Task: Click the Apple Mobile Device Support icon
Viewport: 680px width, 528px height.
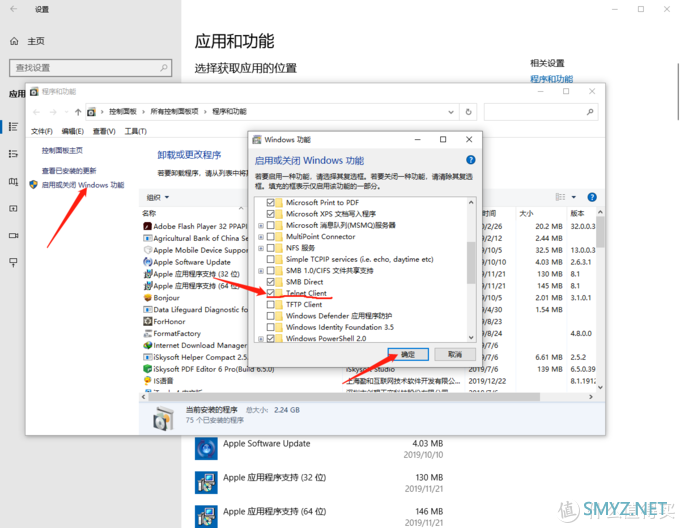Action: point(147,250)
